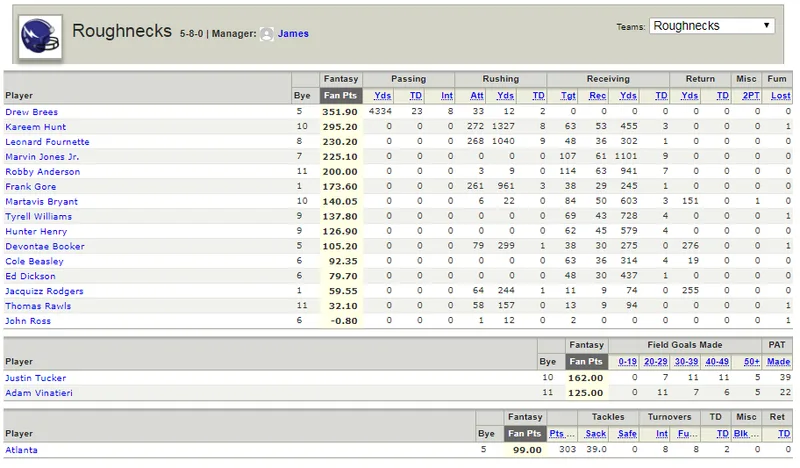Click John Ross fan points -0.80
The height and width of the screenshot is (468, 800).
(344, 321)
